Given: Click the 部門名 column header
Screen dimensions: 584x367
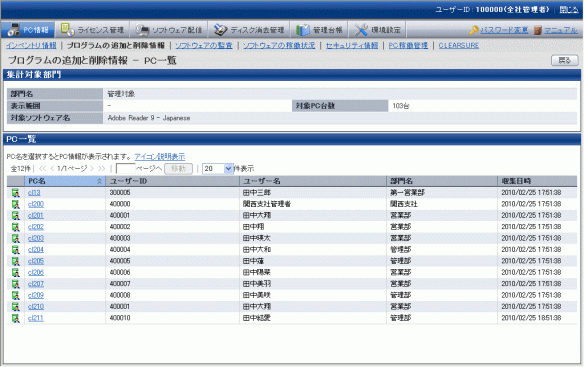Looking at the screenshot, I should [x=442, y=181].
